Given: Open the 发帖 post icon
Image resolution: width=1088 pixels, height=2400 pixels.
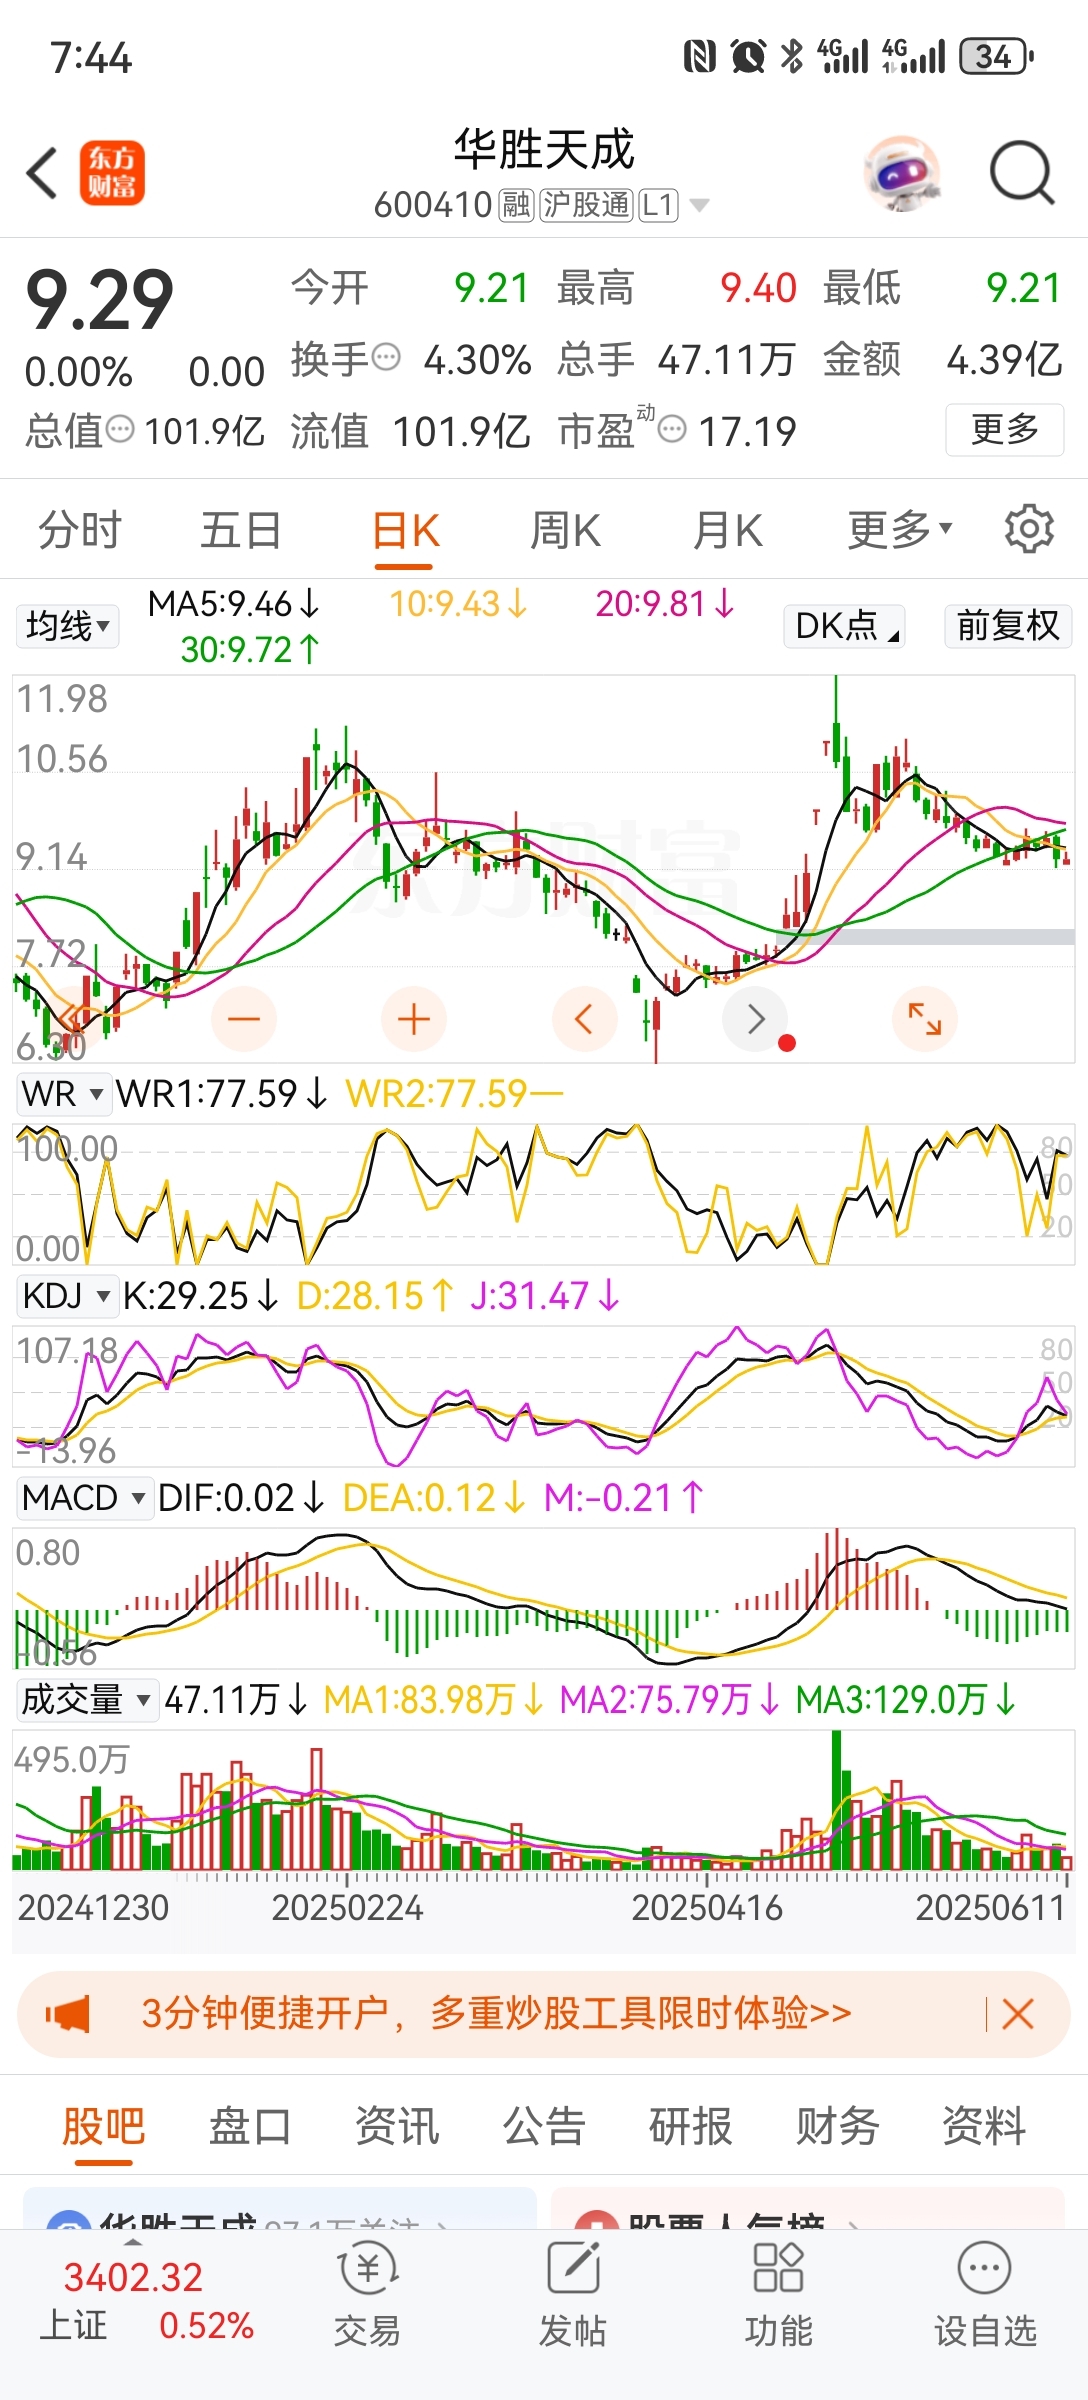Looking at the screenshot, I should click(x=573, y=2296).
